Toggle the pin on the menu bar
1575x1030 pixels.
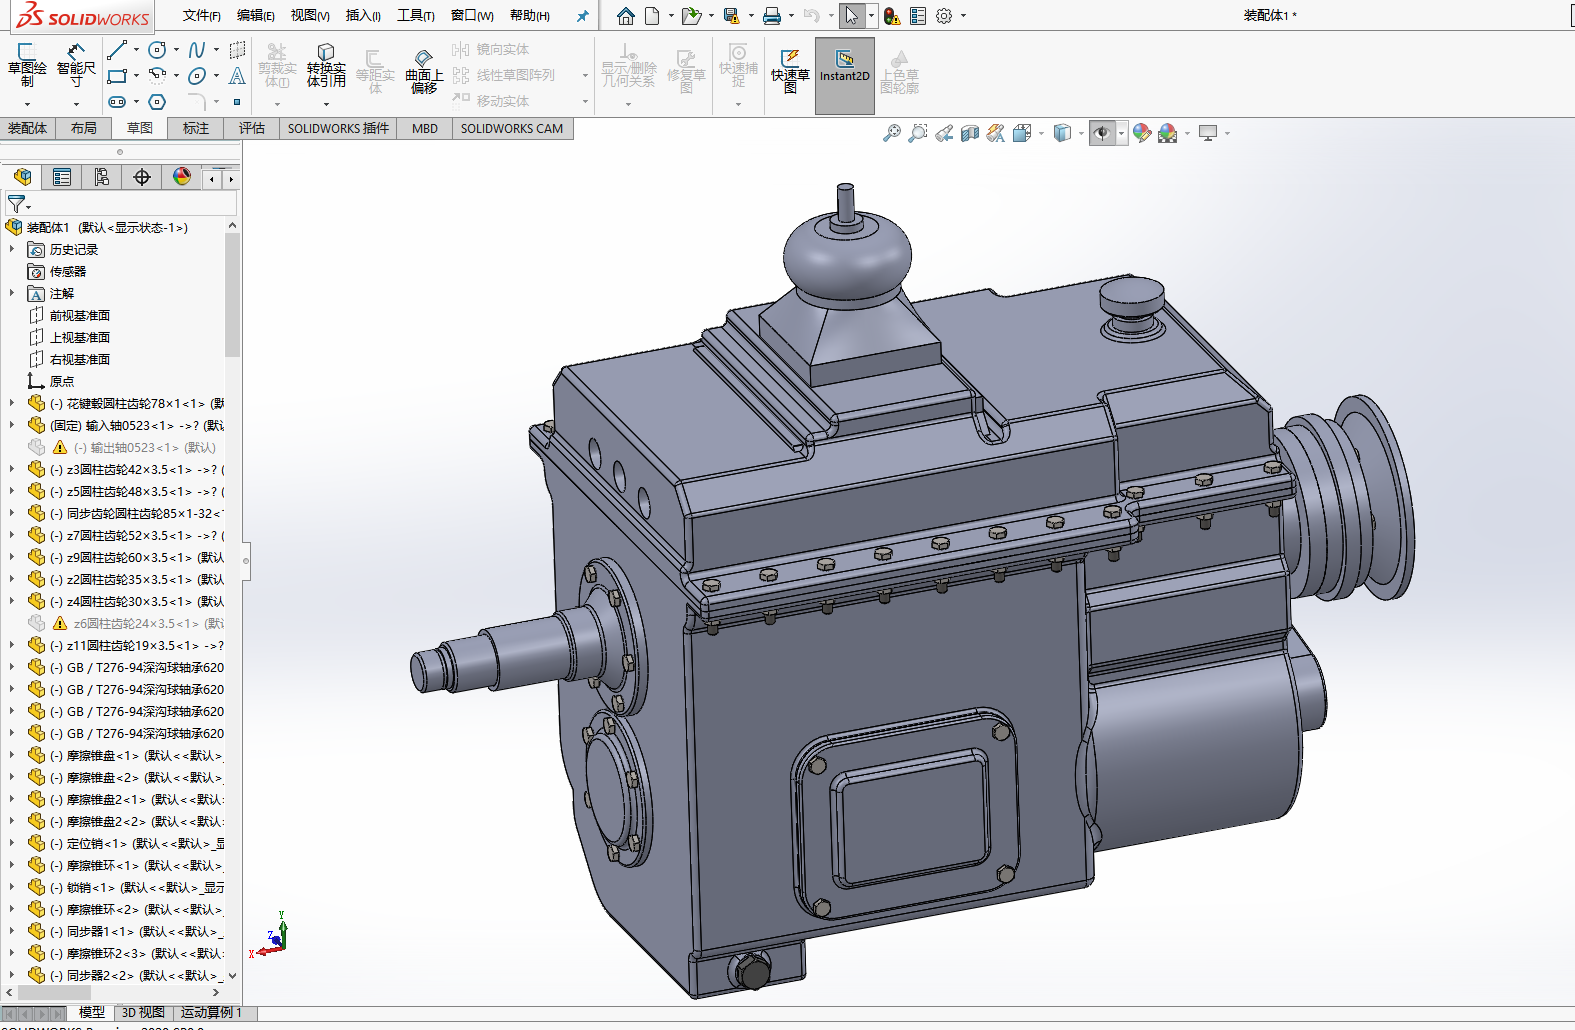click(582, 16)
